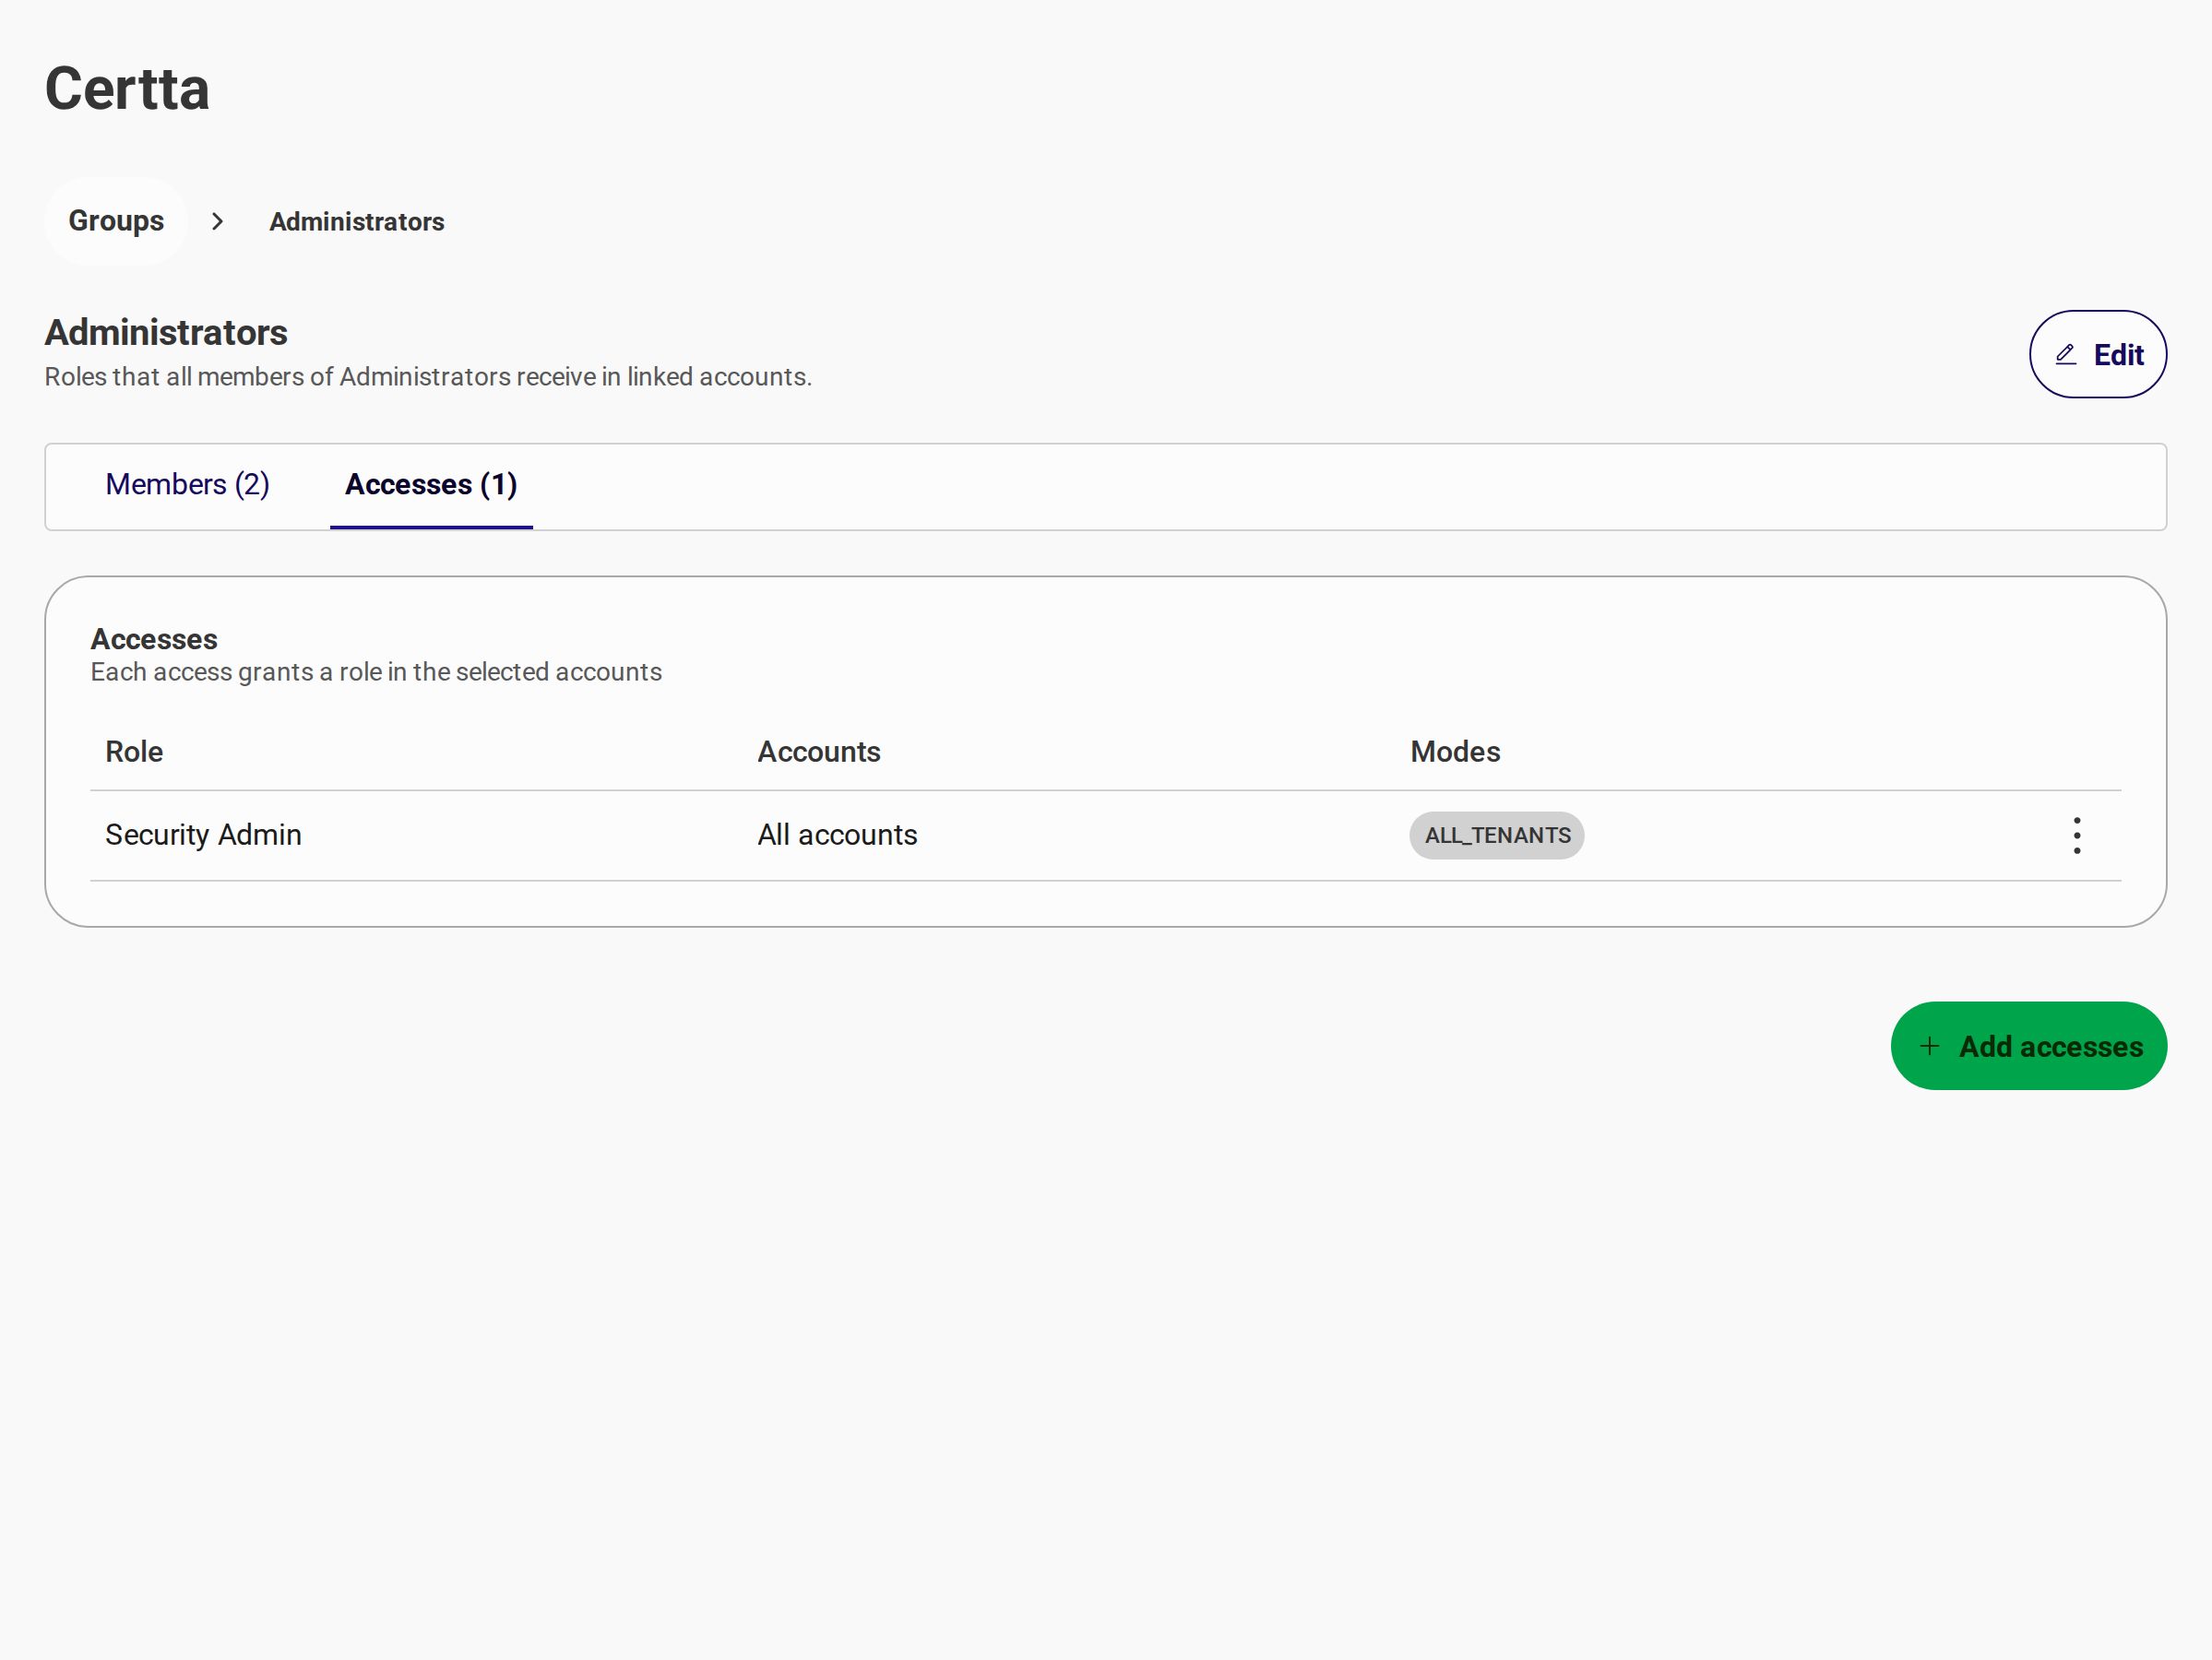Click the All accounts cell
2212x1660 pixels.
(x=837, y=835)
